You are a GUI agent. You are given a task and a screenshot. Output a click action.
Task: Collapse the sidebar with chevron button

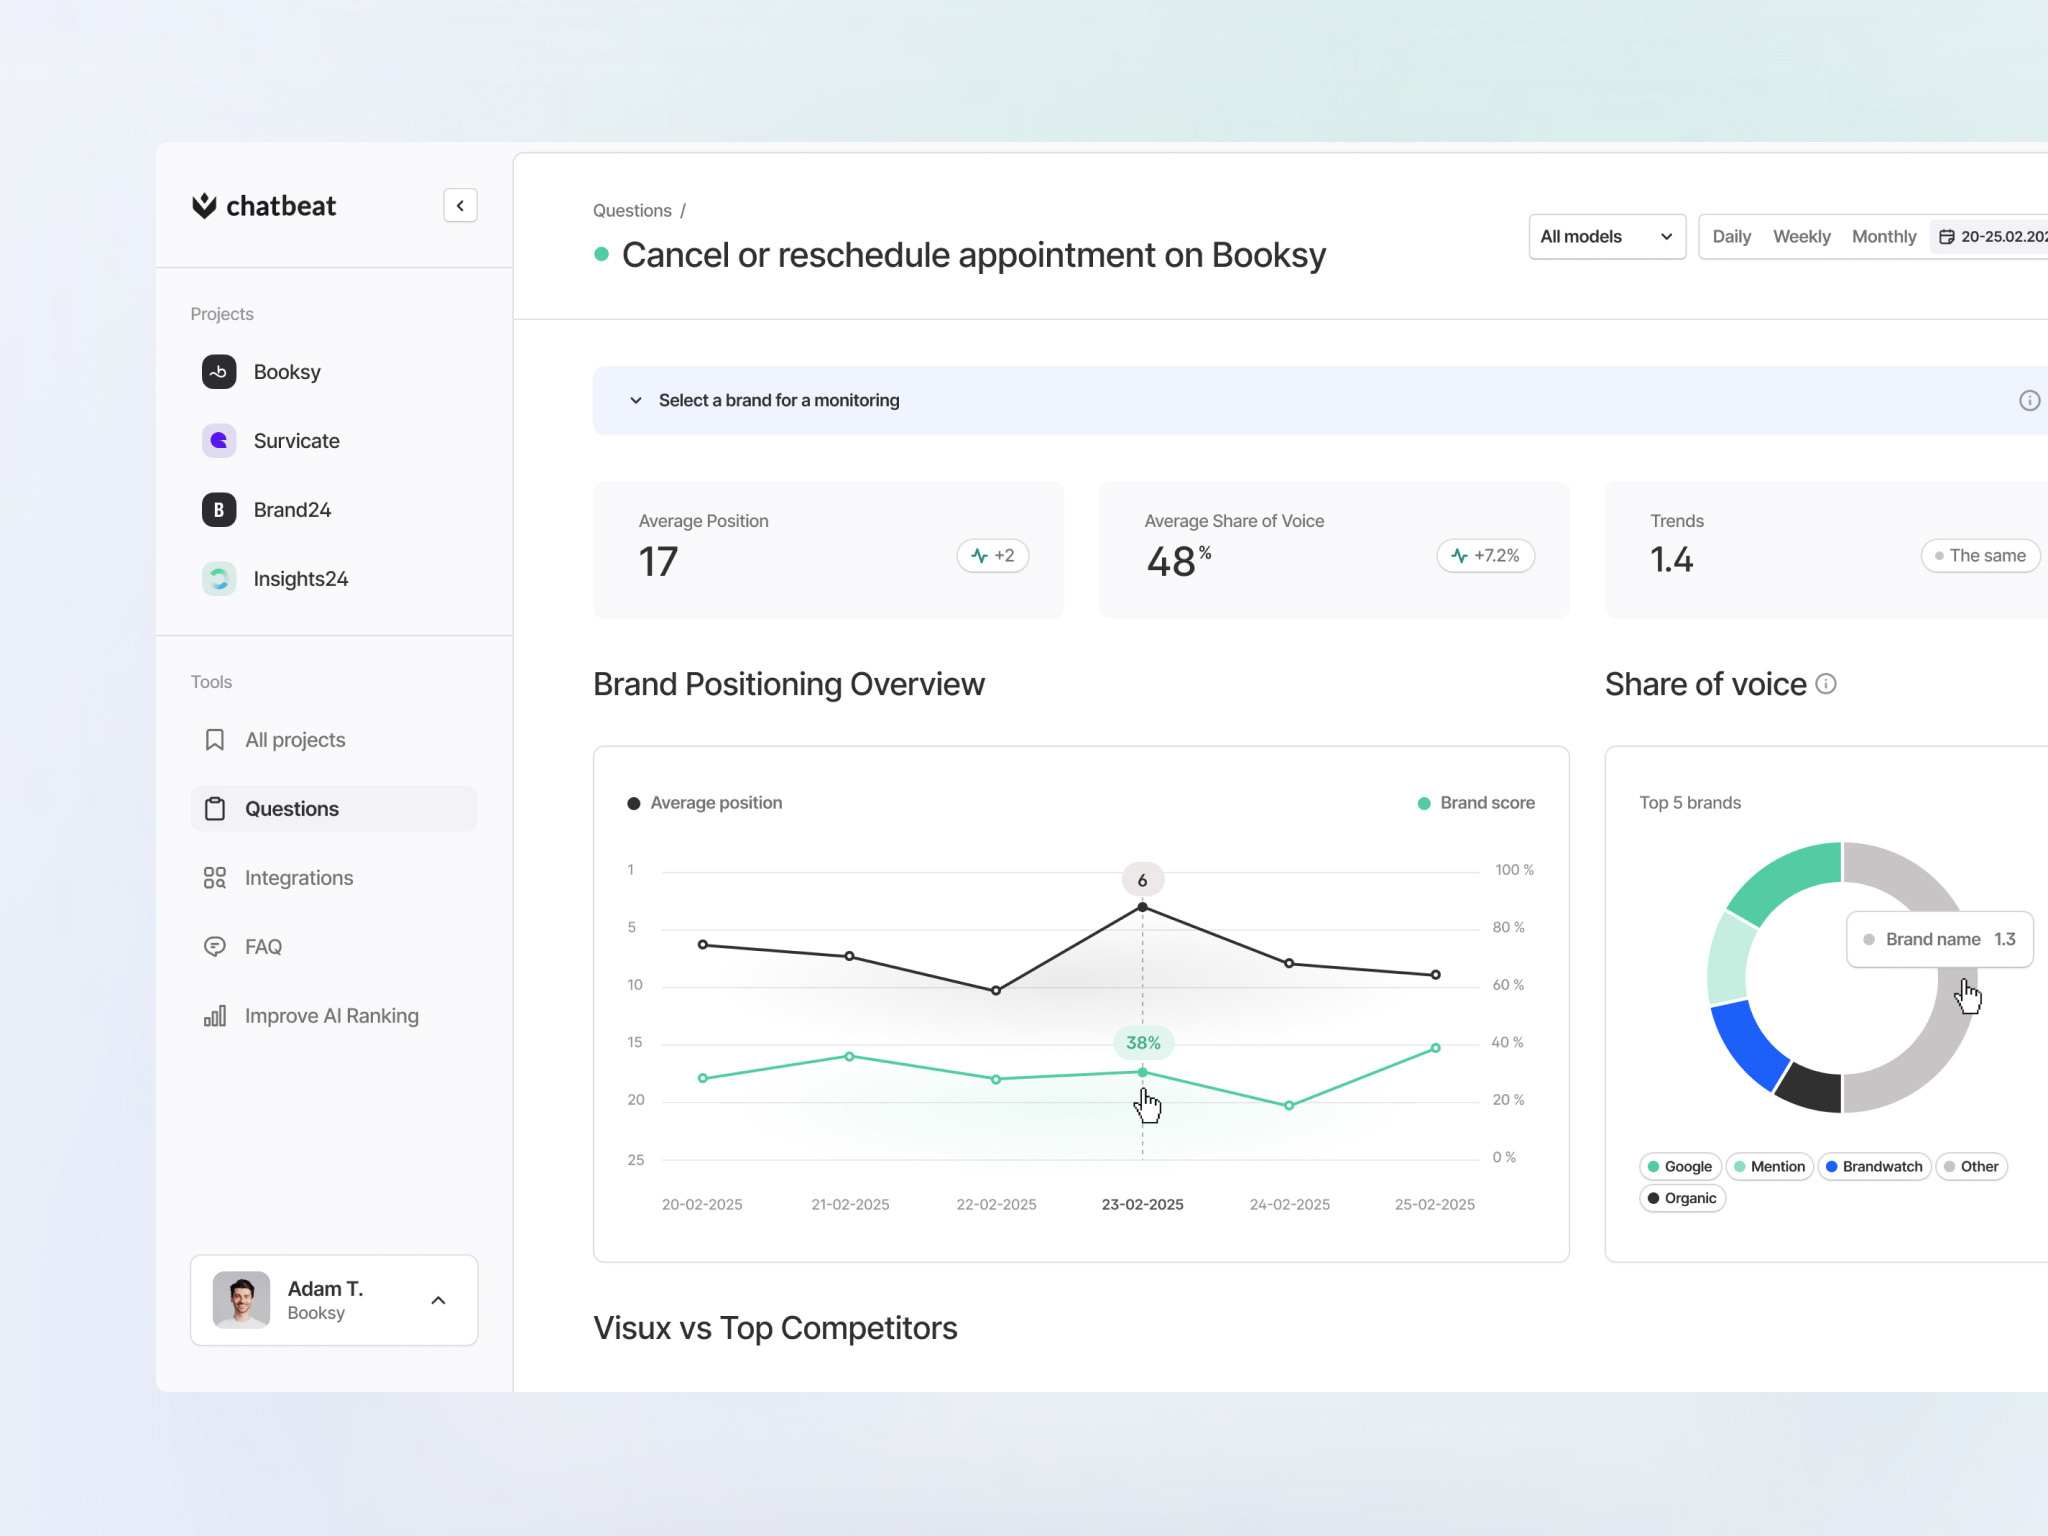coord(460,206)
